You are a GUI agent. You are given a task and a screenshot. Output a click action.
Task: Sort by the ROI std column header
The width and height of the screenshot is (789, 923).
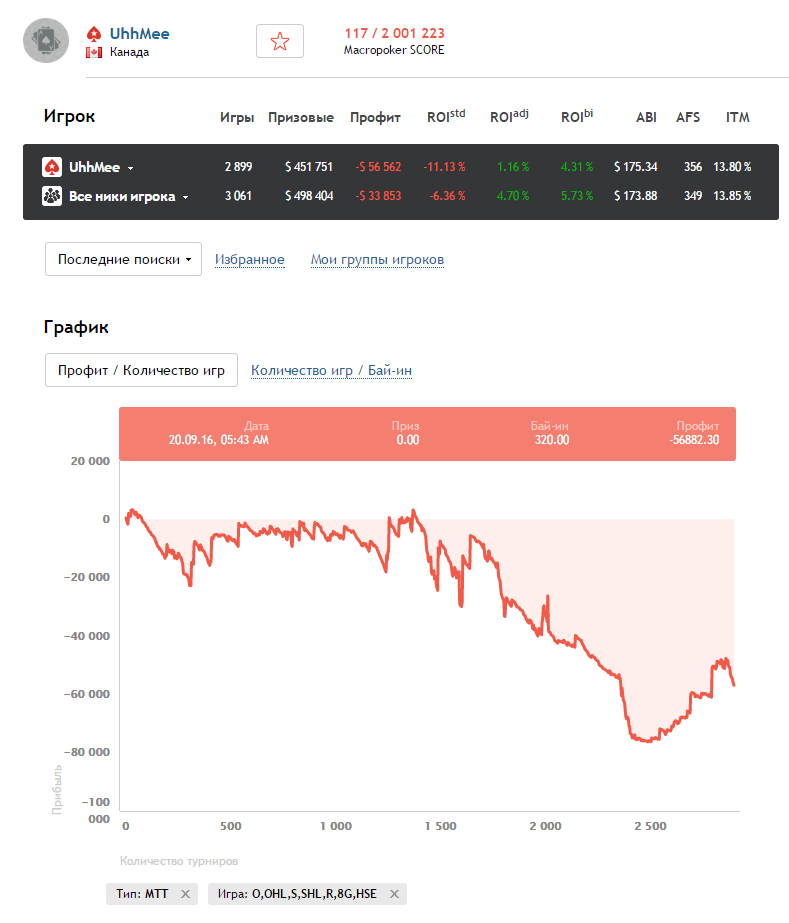pyautogui.click(x=445, y=117)
